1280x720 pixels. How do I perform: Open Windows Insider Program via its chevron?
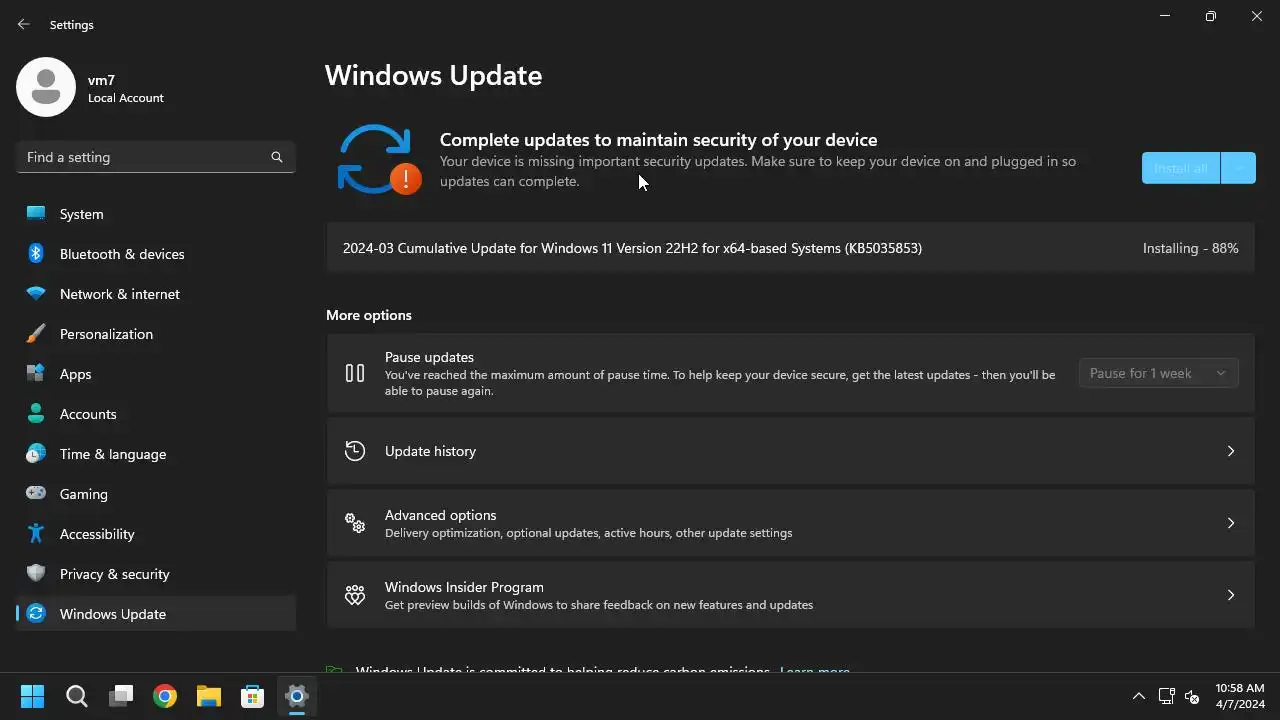[x=1231, y=595]
